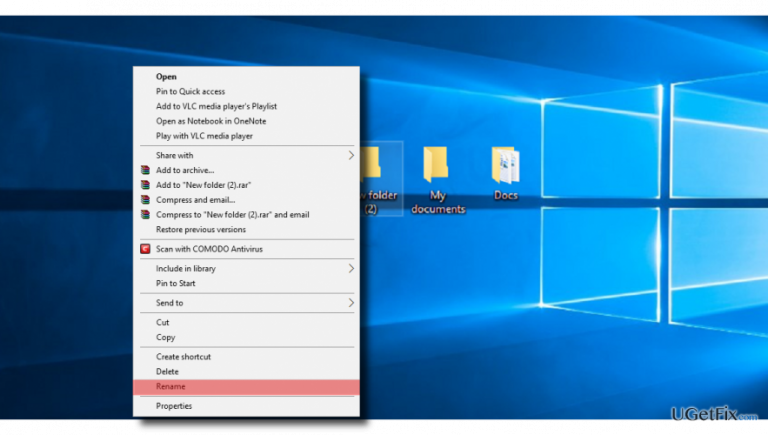The height and width of the screenshot is (435, 768).
Task: Select Scan with COMODO Antivirus
Action: (246, 249)
